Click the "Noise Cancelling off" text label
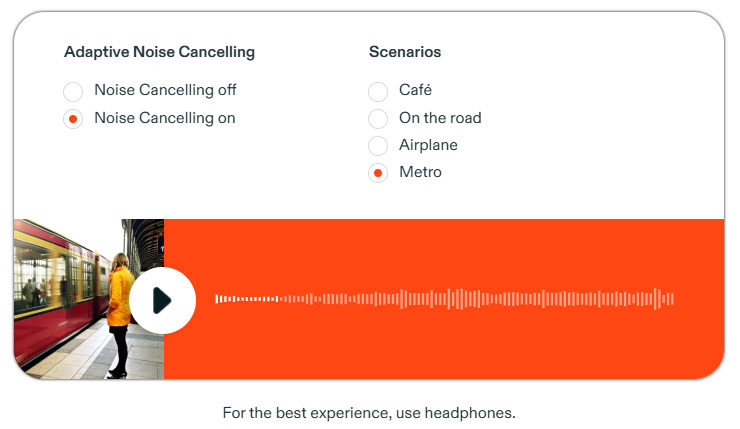 (165, 90)
